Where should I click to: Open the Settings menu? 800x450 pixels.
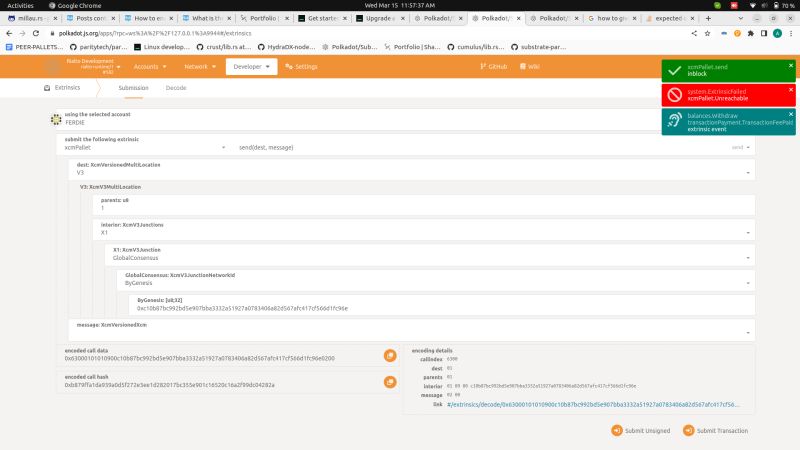[x=302, y=66]
